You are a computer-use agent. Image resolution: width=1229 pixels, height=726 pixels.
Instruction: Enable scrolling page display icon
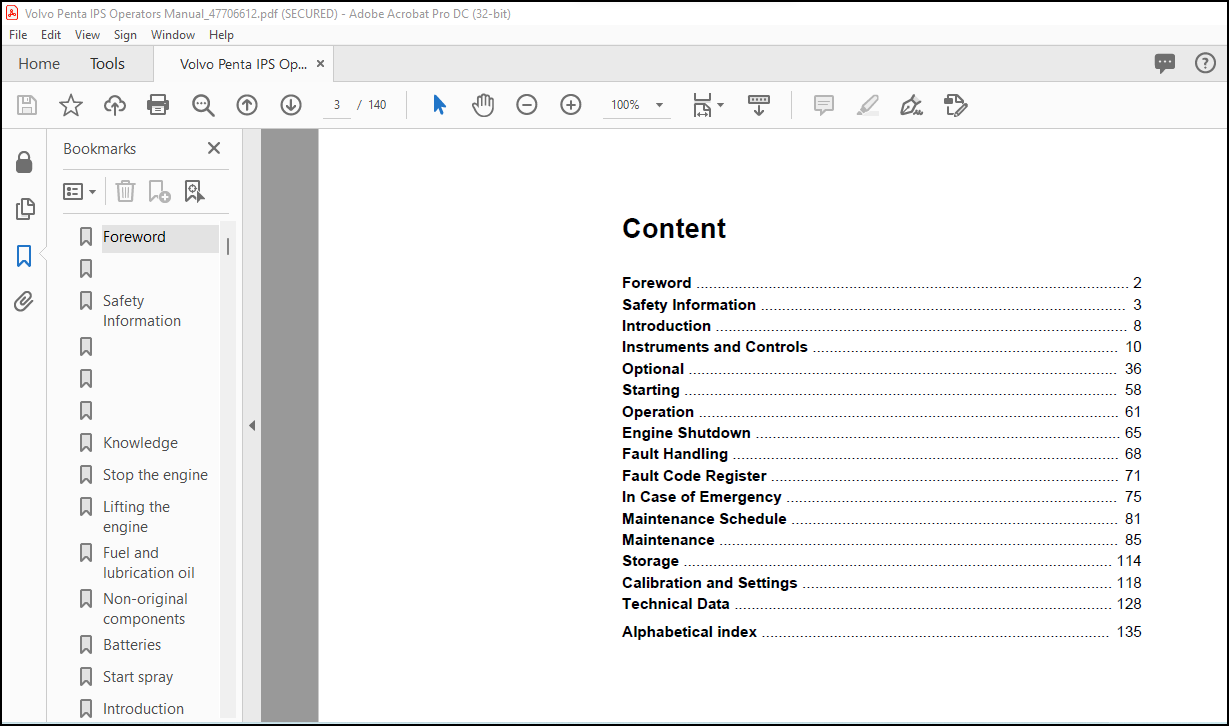click(x=759, y=105)
